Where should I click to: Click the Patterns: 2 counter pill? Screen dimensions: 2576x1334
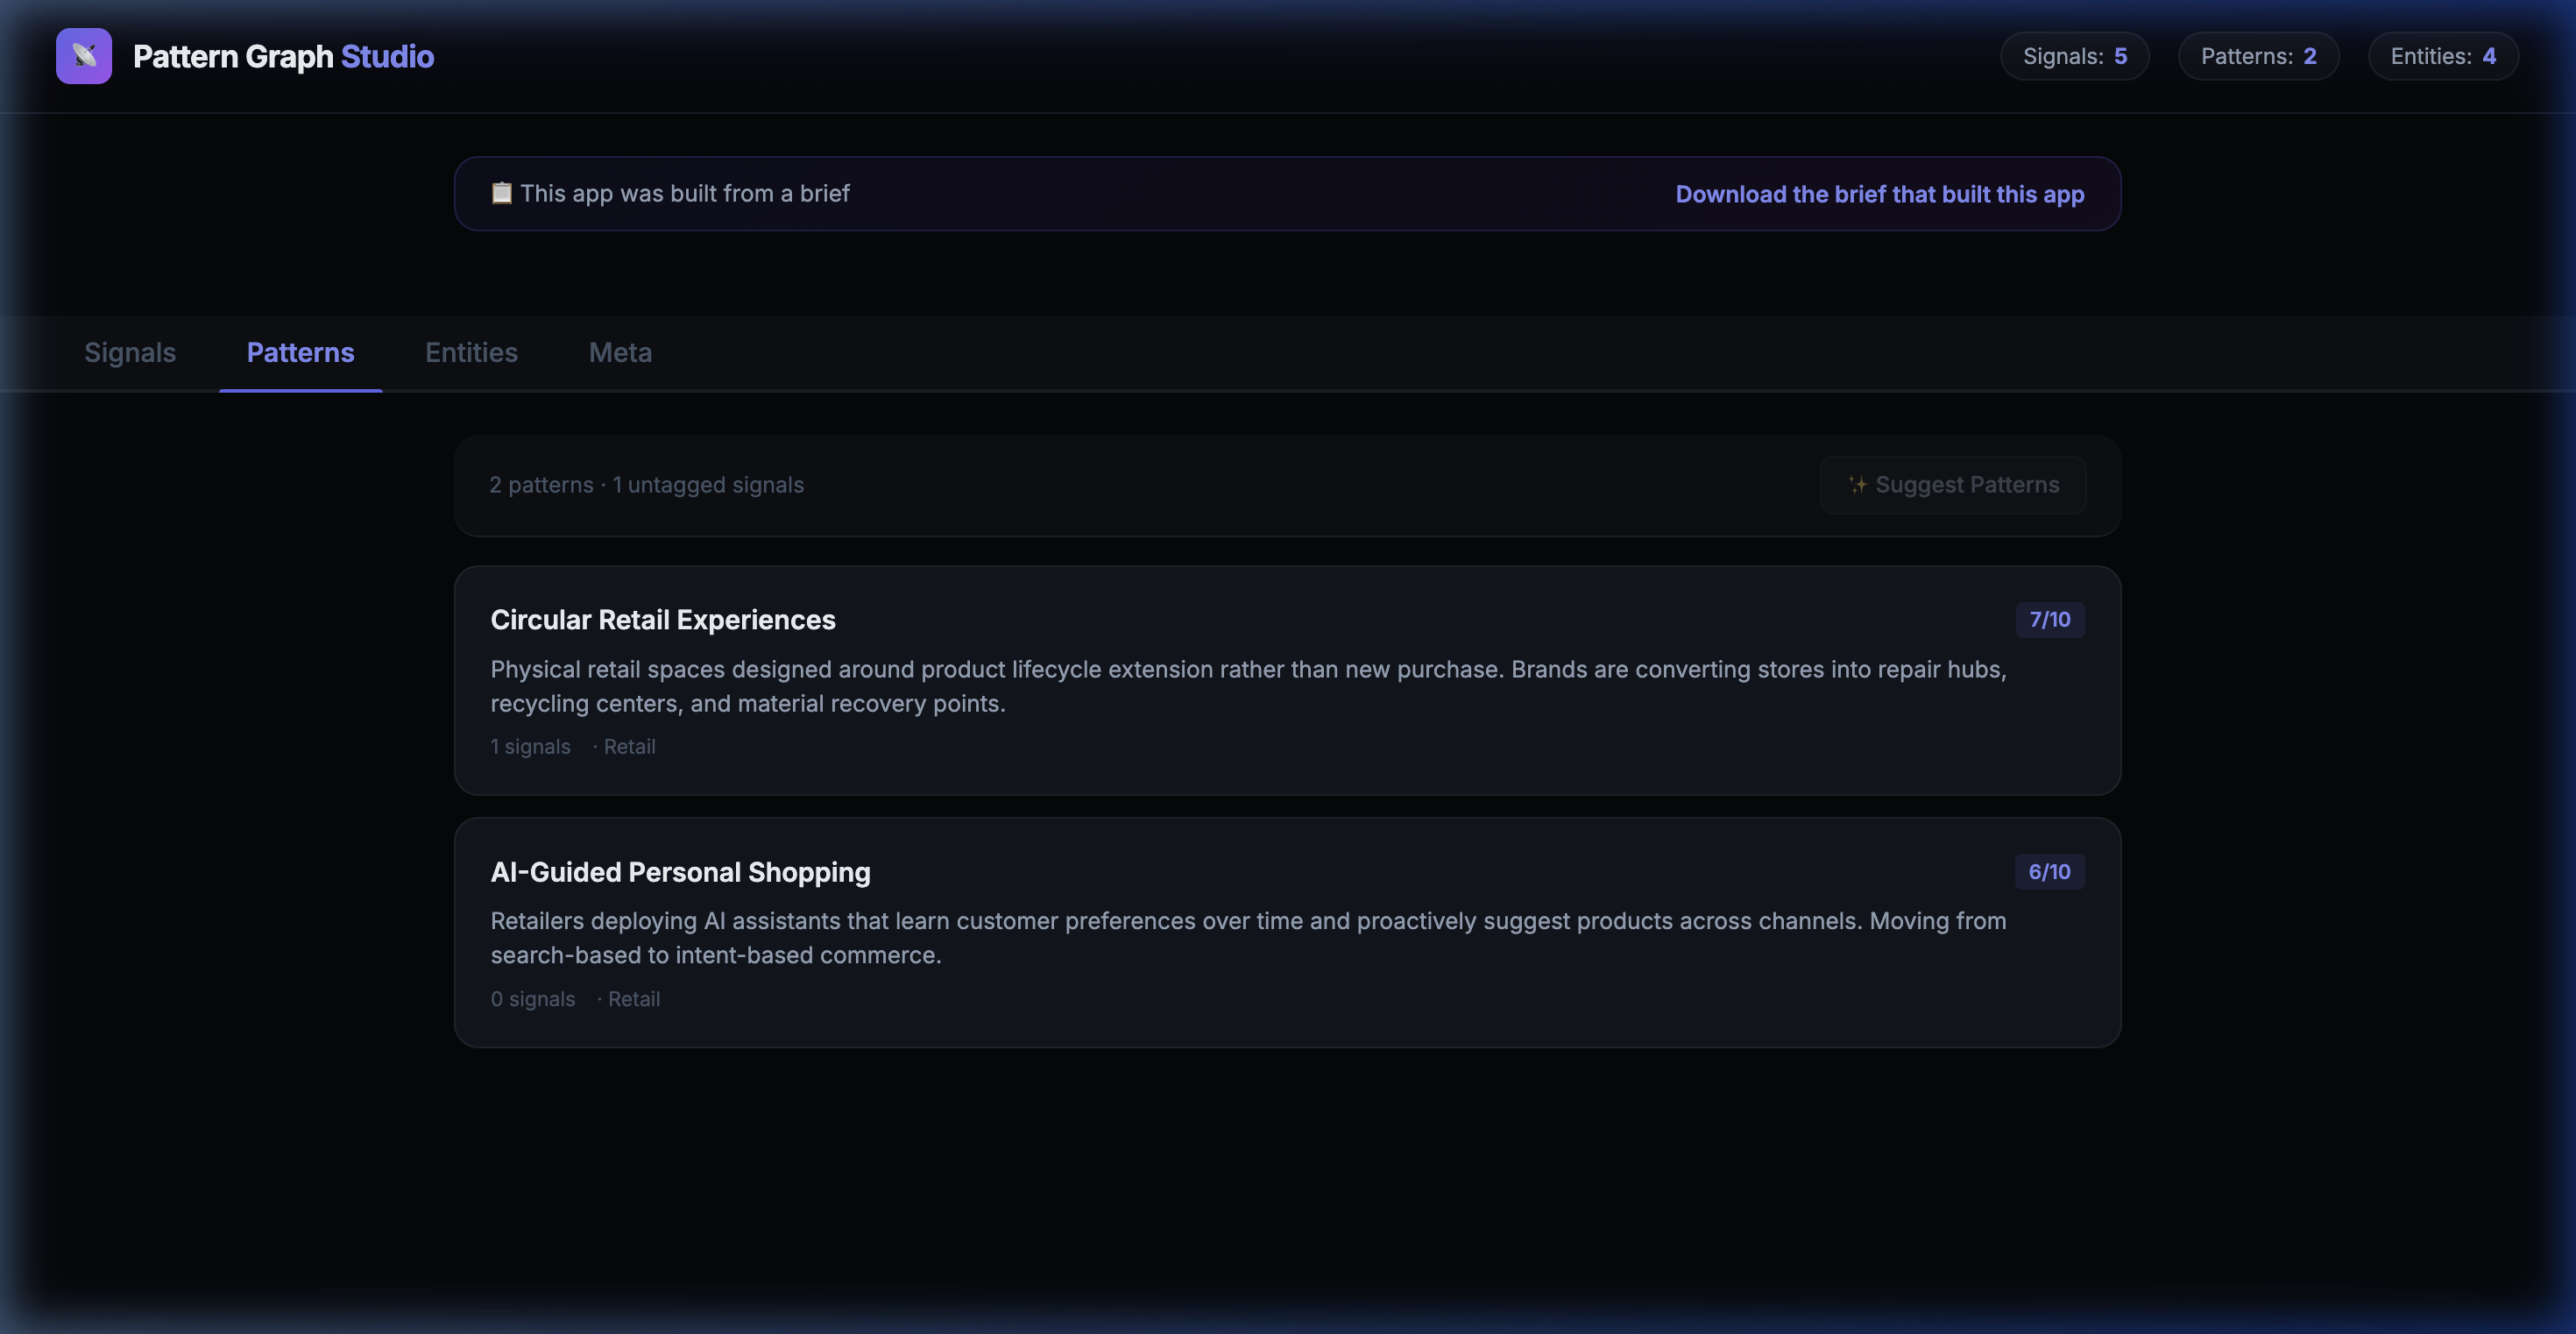(x=2257, y=56)
